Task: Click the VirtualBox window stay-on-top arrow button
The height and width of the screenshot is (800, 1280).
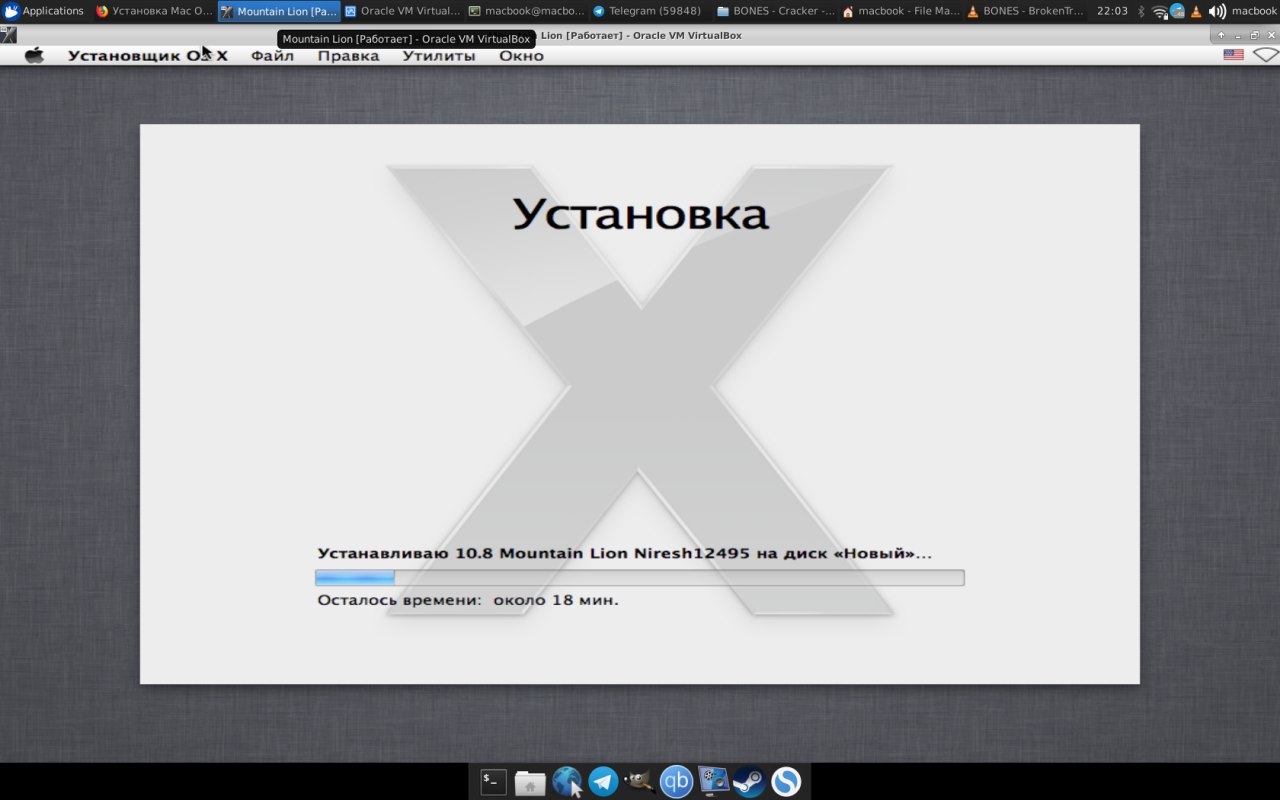Action: coord(1221,35)
